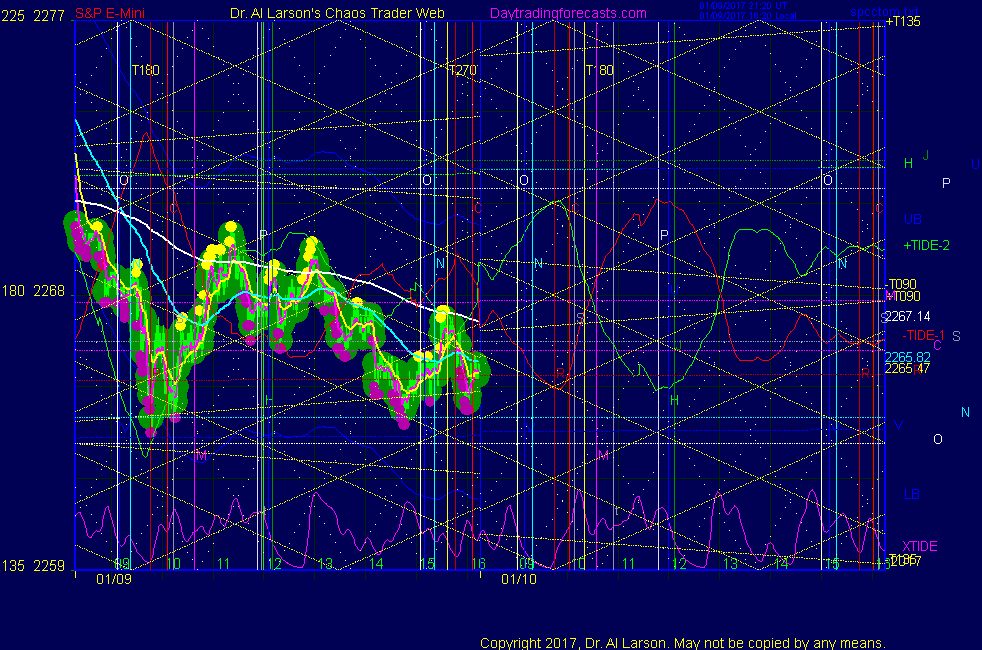
Task: Click the Daytradingforecasts.com link in header
Action: pos(567,13)
